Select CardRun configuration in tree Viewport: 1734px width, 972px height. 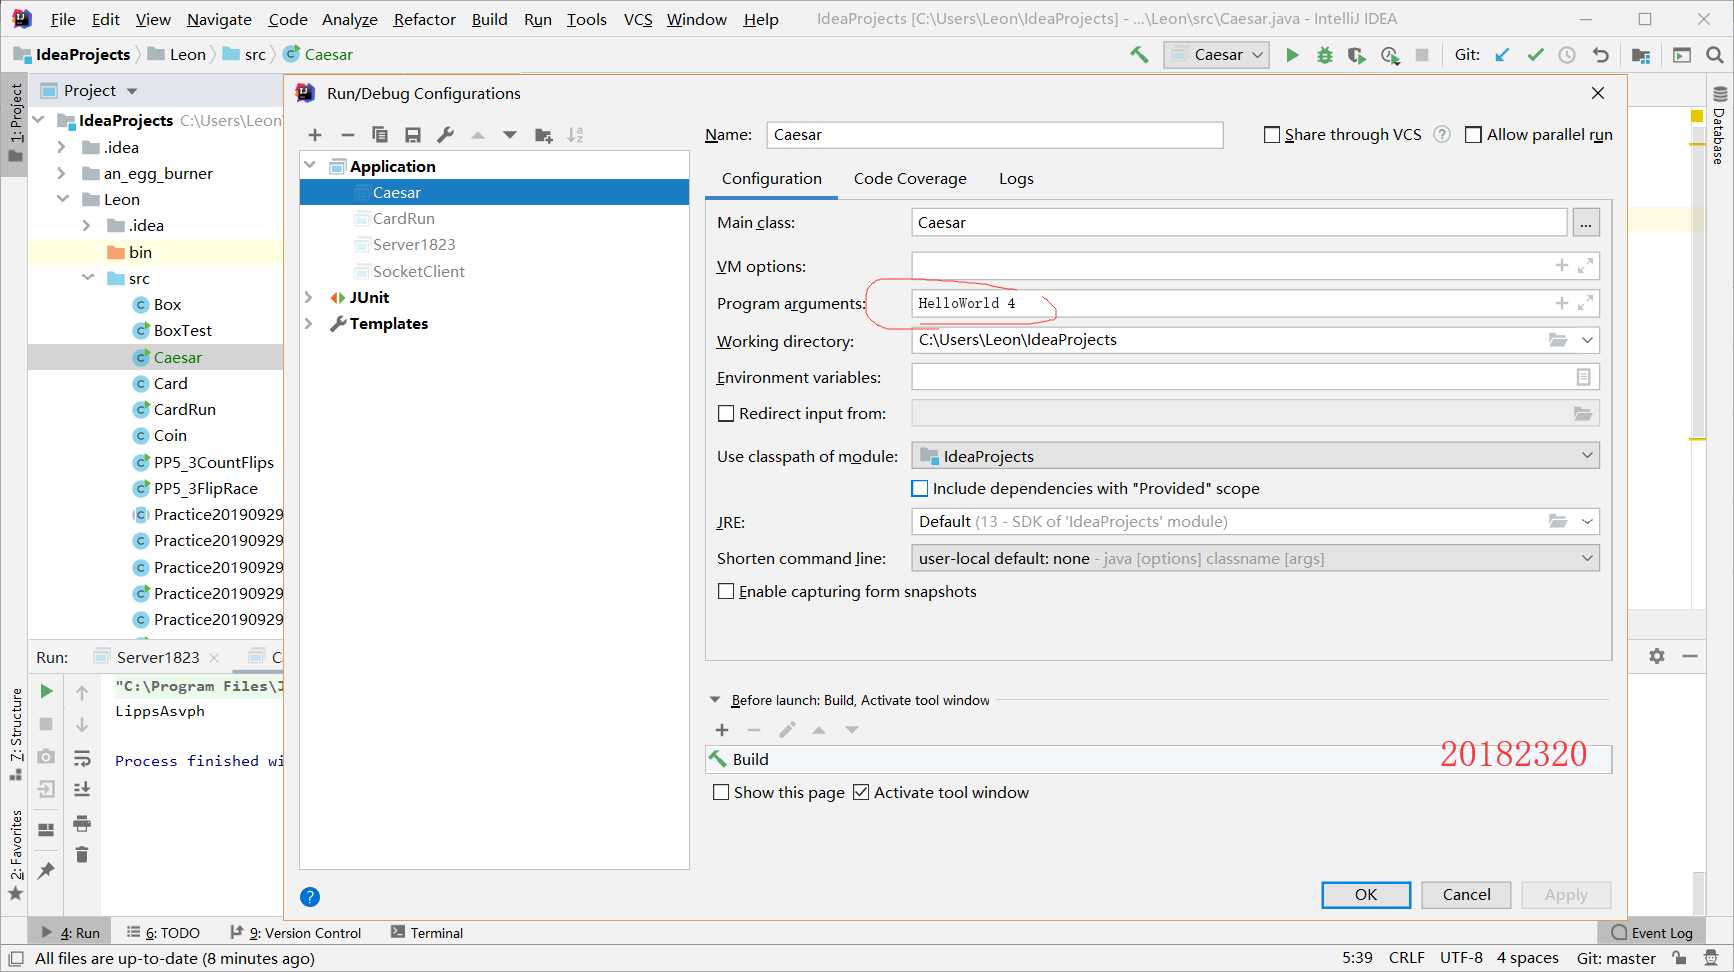(403, 218)
